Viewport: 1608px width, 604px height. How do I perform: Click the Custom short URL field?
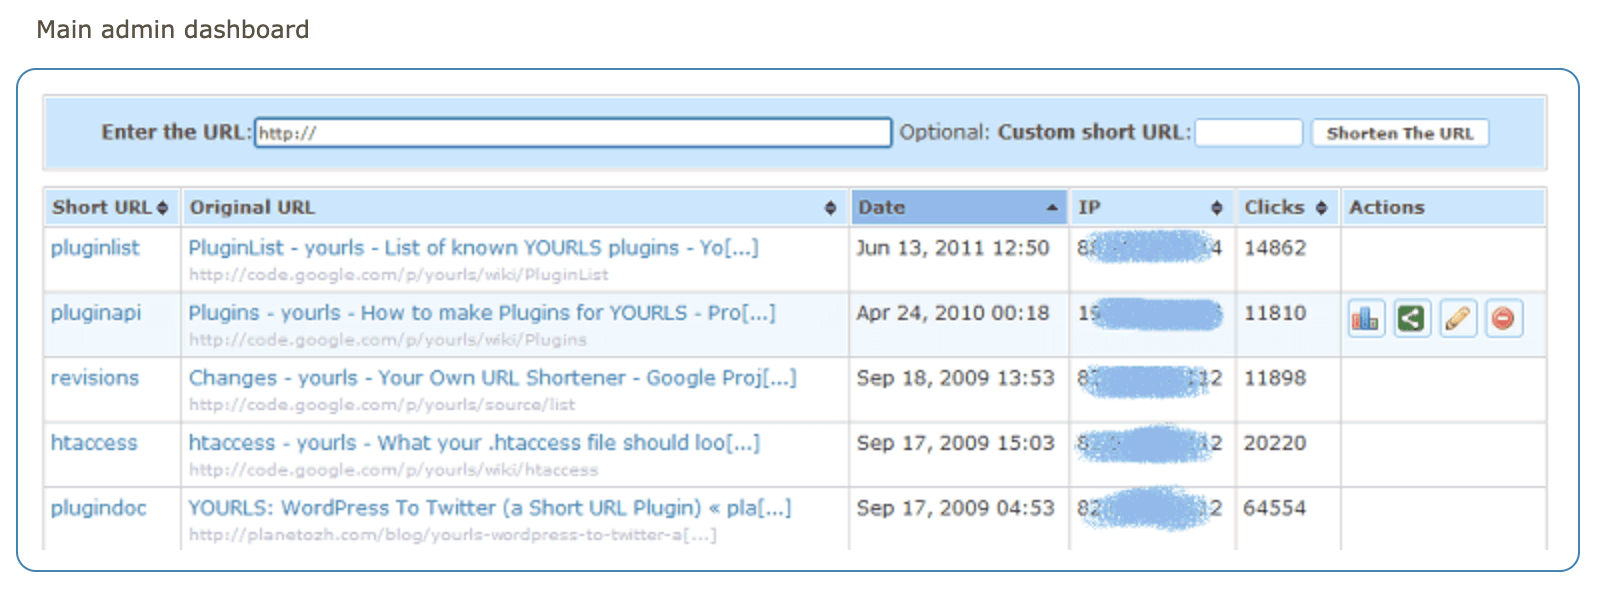coord(1248,133)
